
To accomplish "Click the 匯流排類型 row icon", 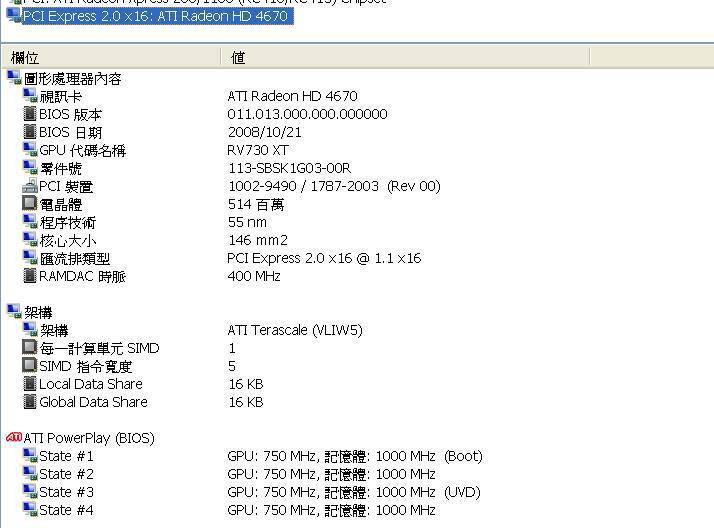I will pos(30,258).
